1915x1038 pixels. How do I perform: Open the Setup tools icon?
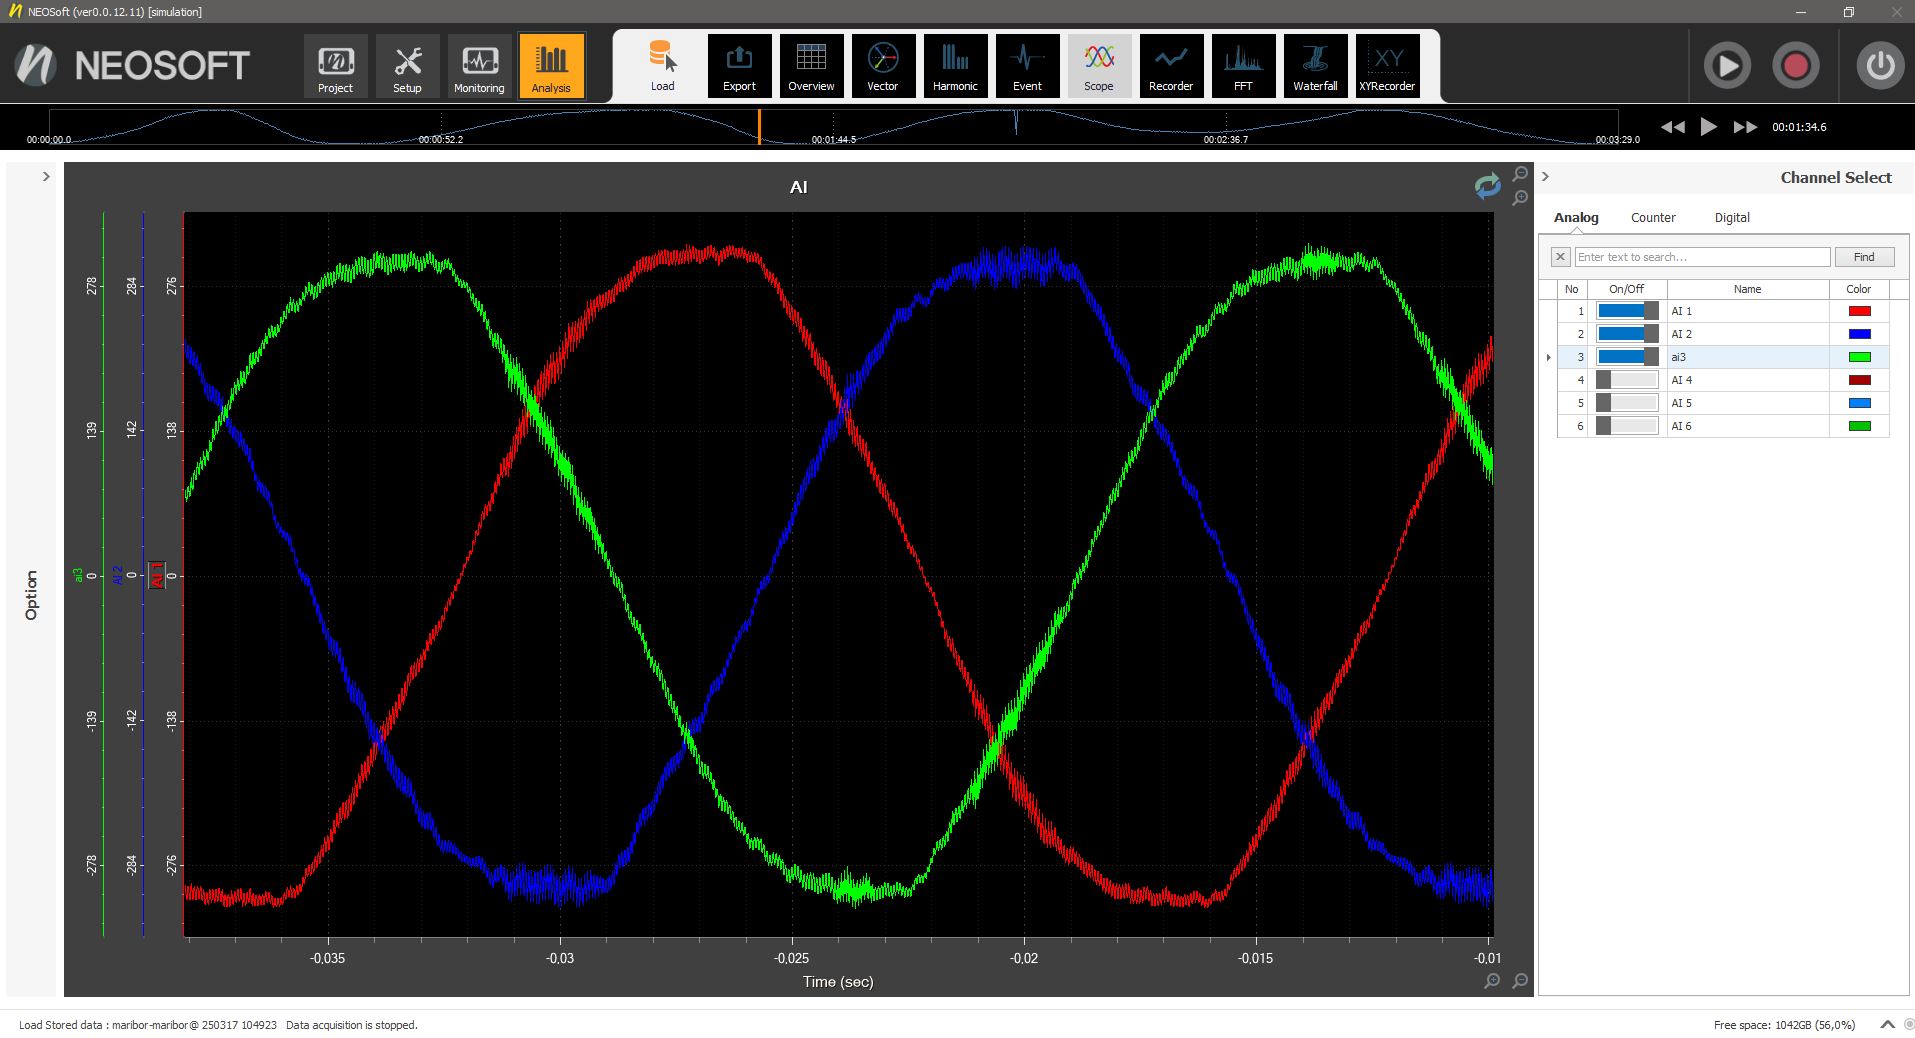point(407,66)
